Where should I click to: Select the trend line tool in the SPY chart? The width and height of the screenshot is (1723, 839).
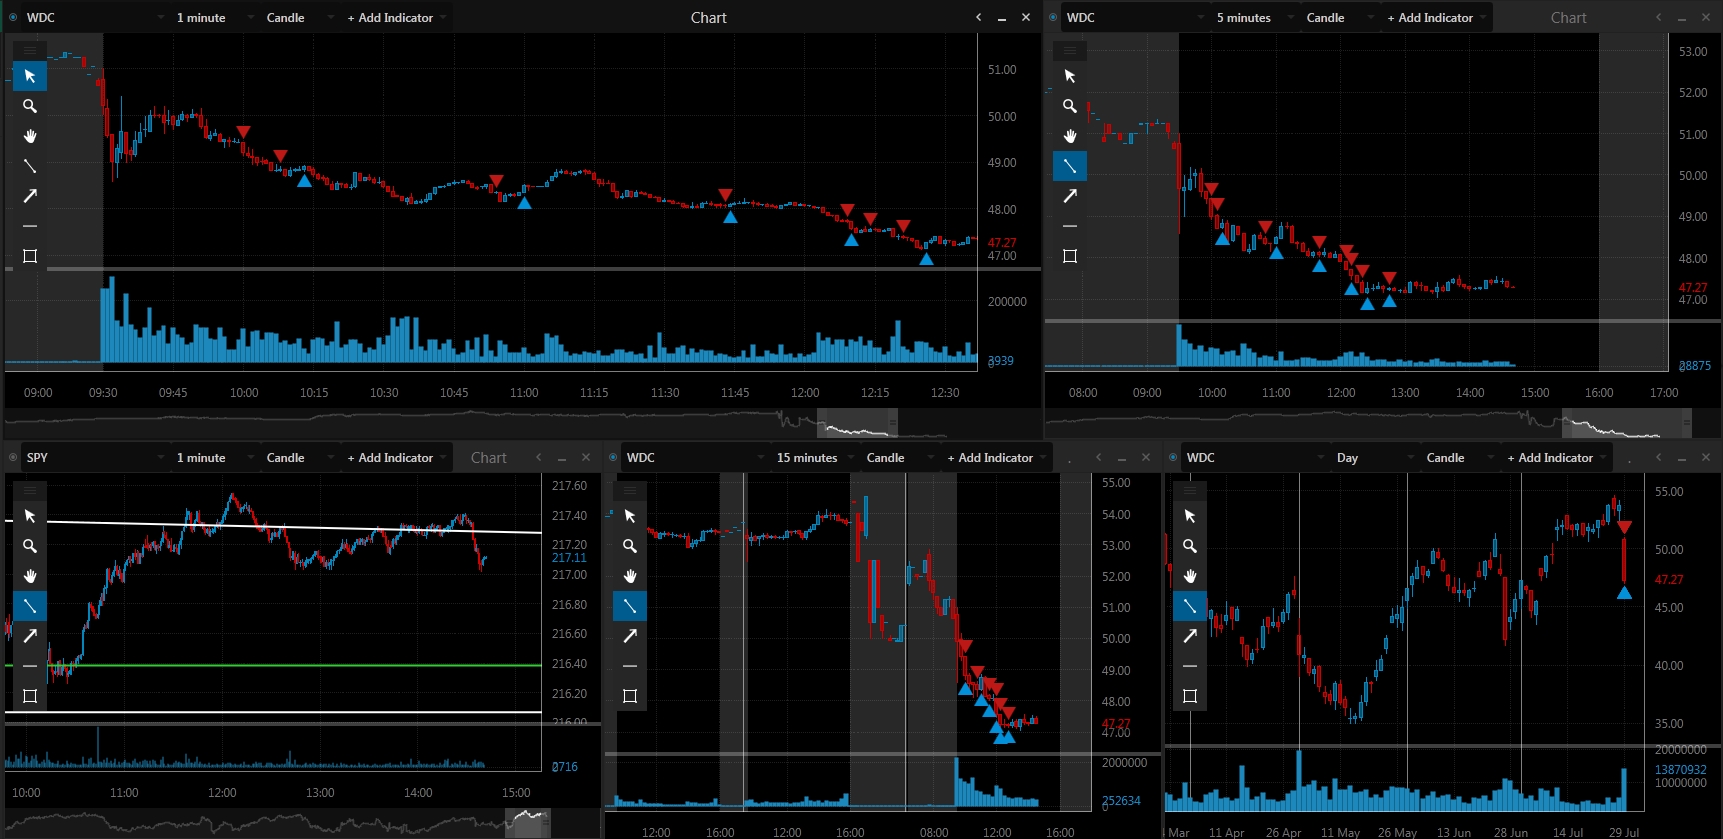click(30, 606)
